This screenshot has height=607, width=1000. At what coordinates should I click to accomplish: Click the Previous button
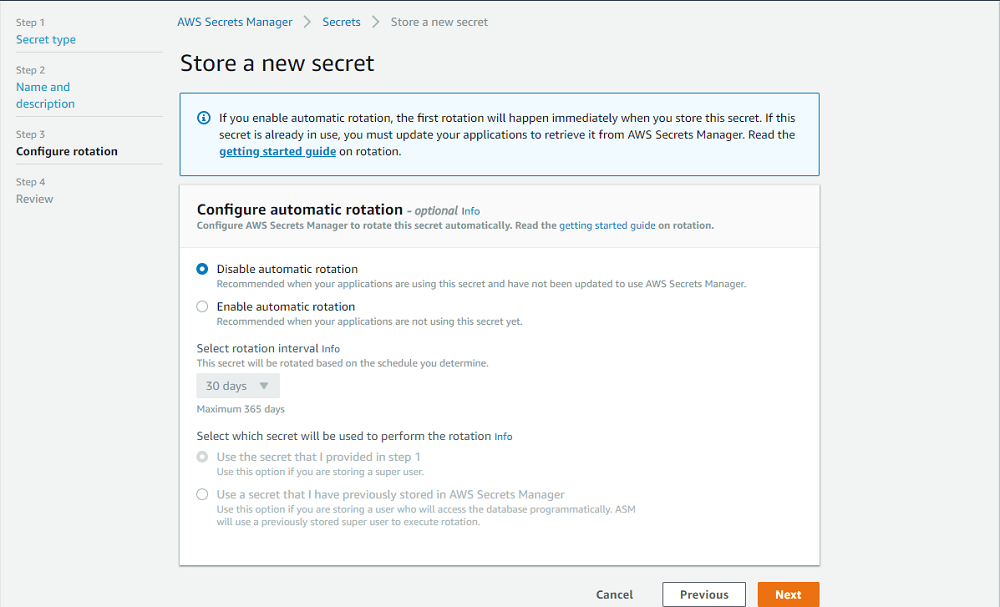click(x=704, y=594)
